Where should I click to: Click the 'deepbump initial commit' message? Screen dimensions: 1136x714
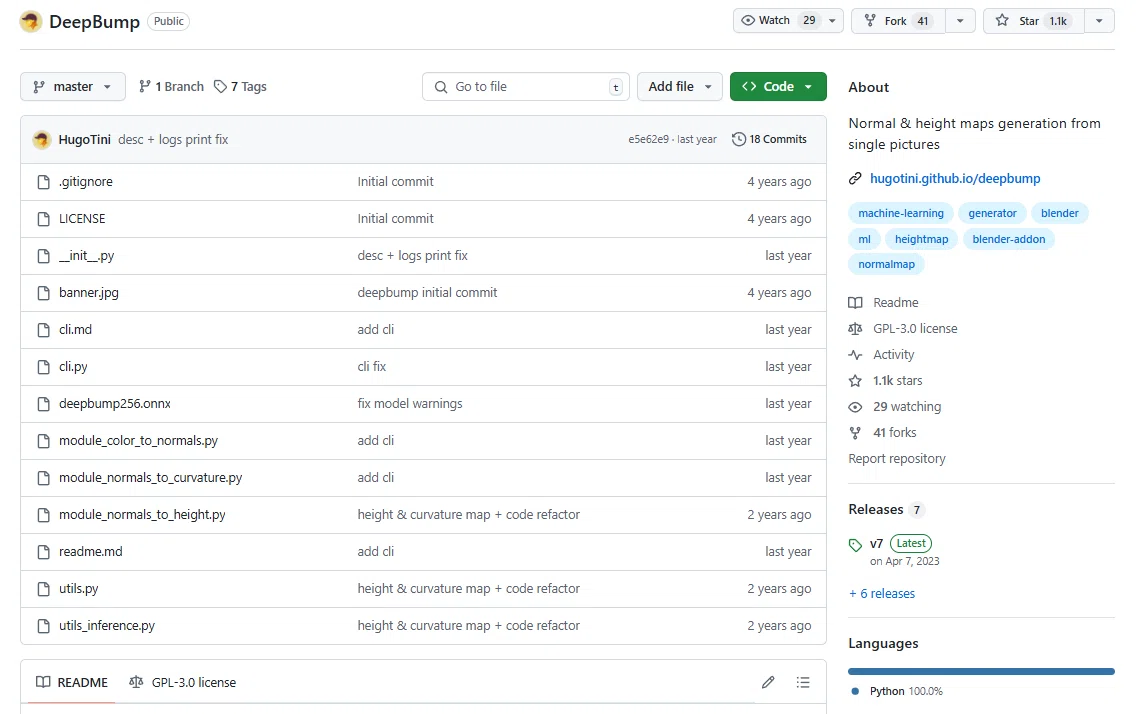click(427, 293)
